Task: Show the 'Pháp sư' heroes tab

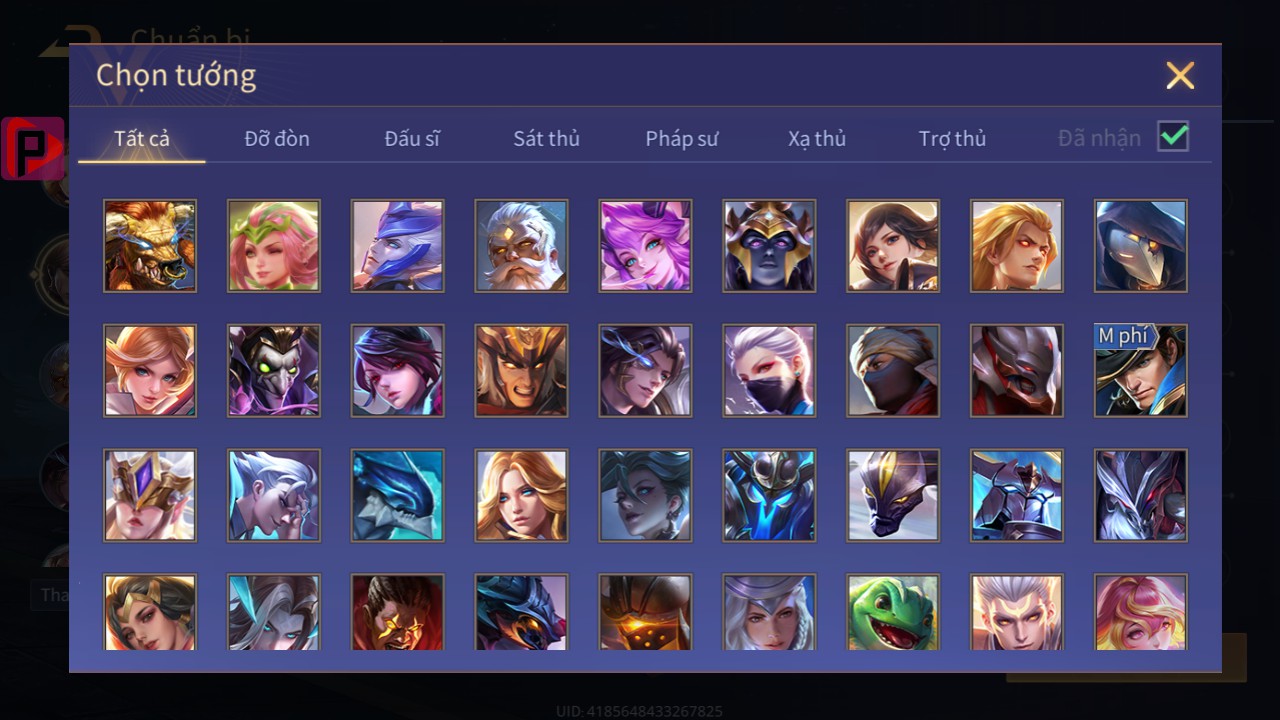Action: [682, 138]
